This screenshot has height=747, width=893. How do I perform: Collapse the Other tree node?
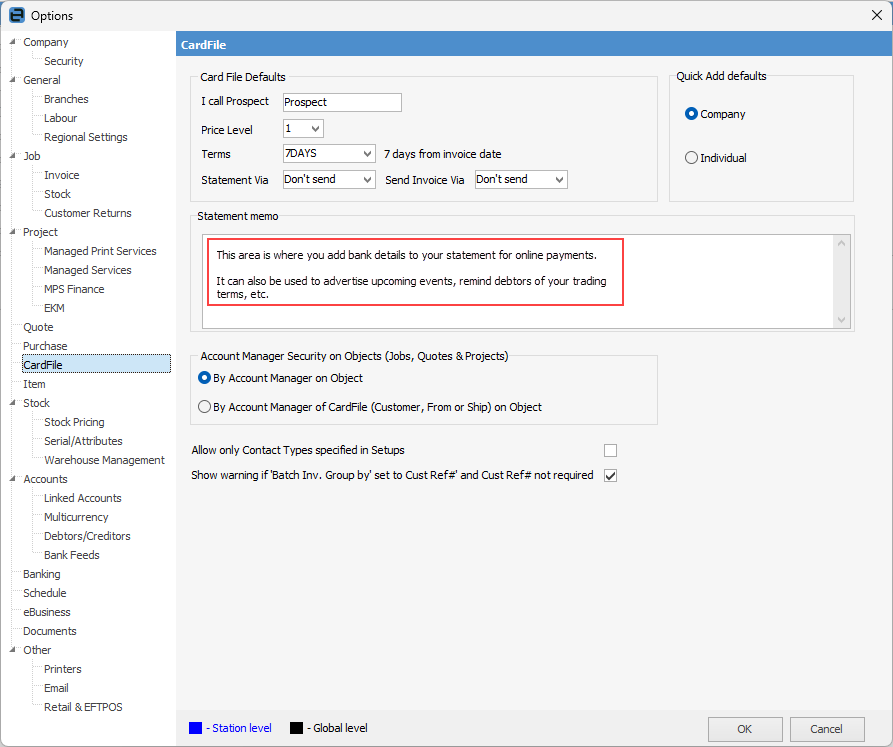pyautogui.click(x=13, y=650)
